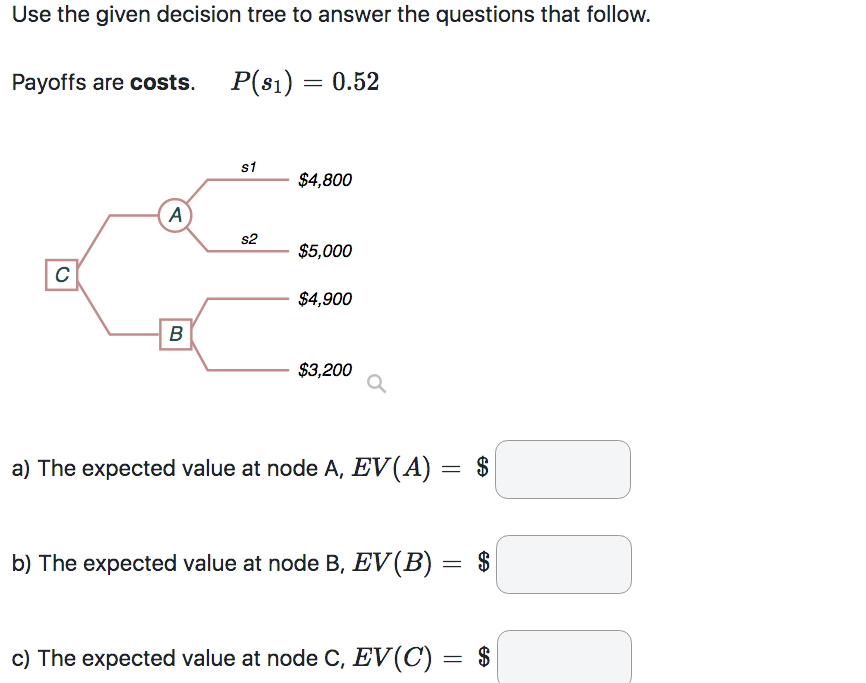Click the EV(B) formula text
This screenshot has height=683, width=866.
(x=392, y=563)
